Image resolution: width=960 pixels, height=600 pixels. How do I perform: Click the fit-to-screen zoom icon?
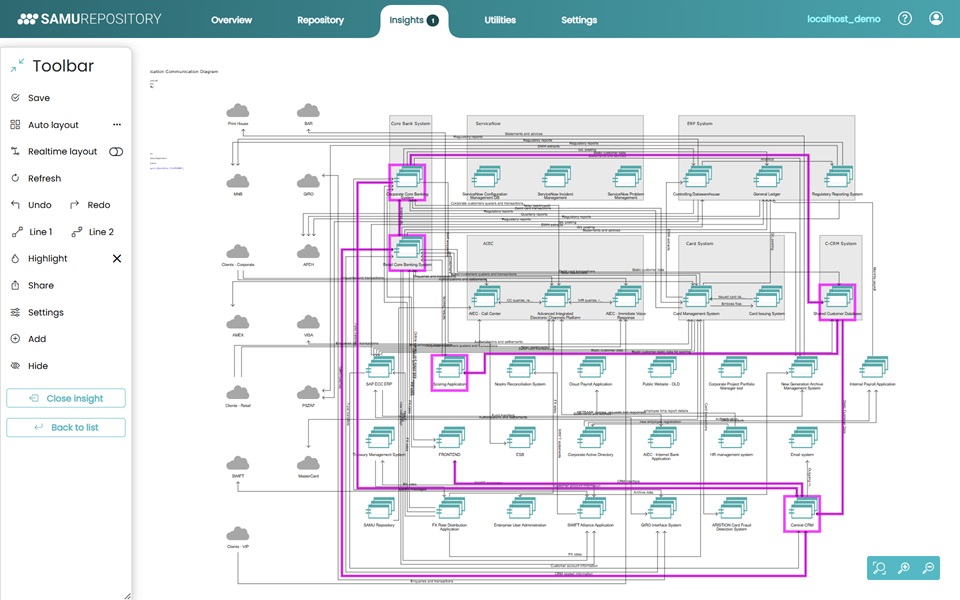pos(880,568)
